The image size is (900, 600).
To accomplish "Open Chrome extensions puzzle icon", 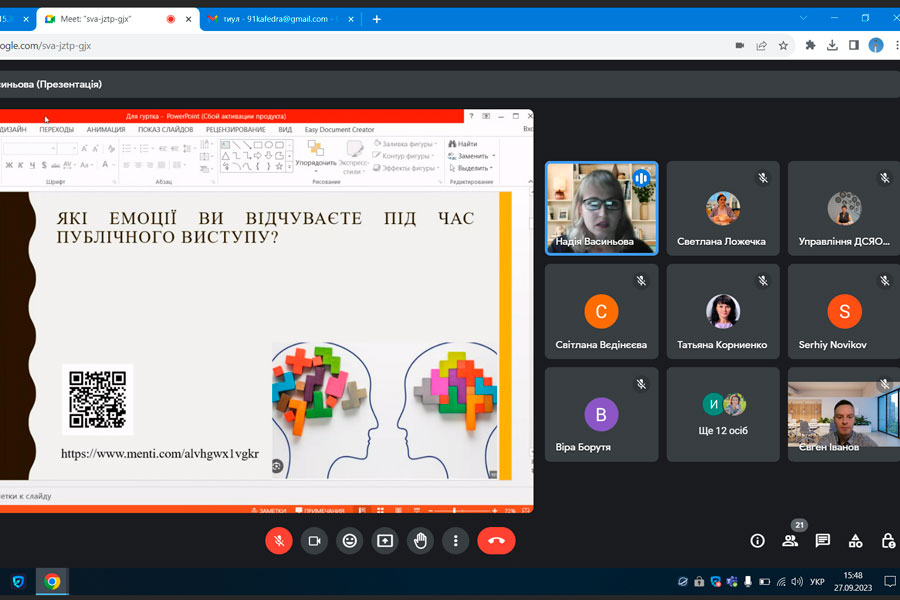I will (810, 45).
